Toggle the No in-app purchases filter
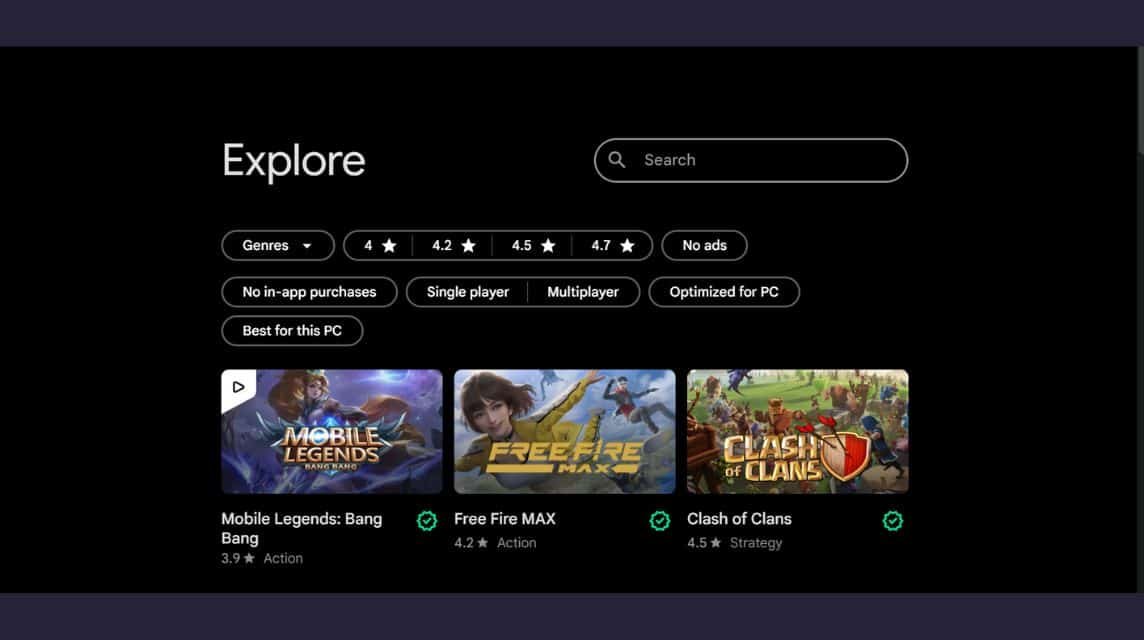The width and height of the screenshot is (1144, 640). 309,292
